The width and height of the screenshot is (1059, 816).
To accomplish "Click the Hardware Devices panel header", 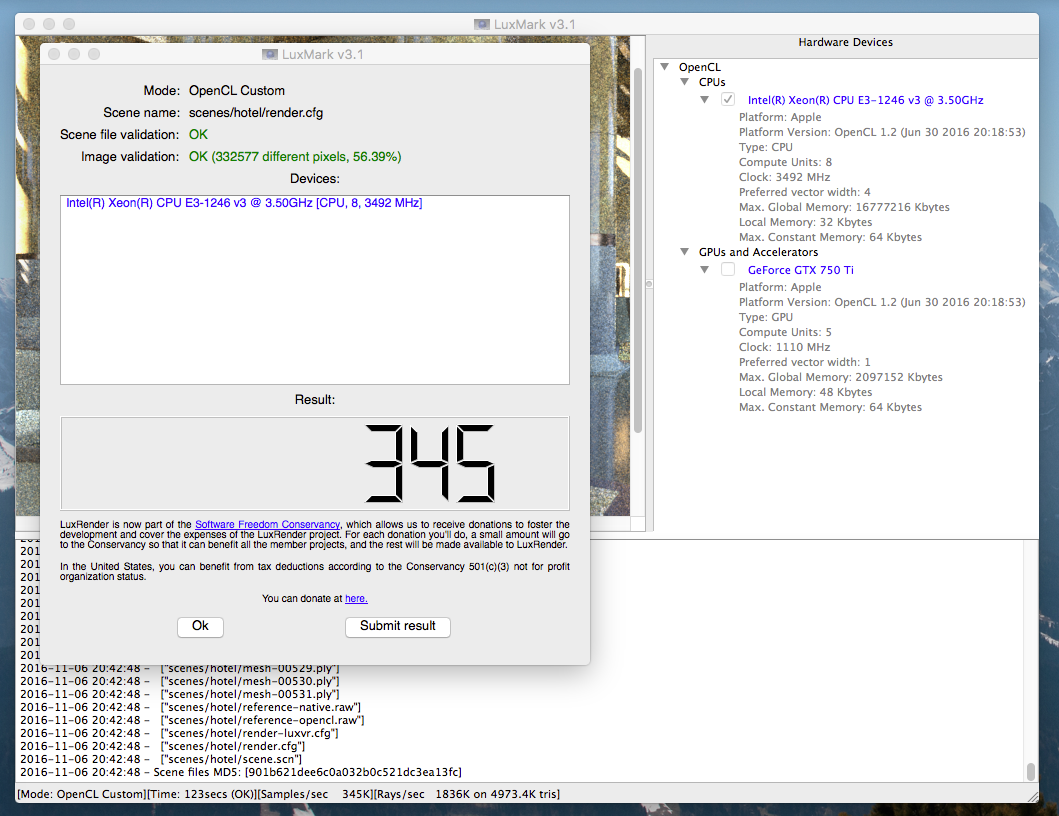I will (x=846, y=42).
